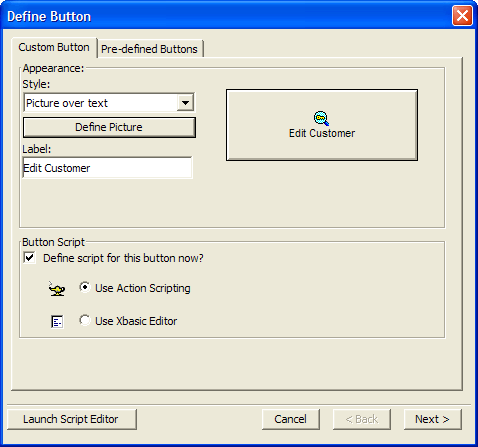
Task: Go forward with the Next button
Action: (433, 419)
